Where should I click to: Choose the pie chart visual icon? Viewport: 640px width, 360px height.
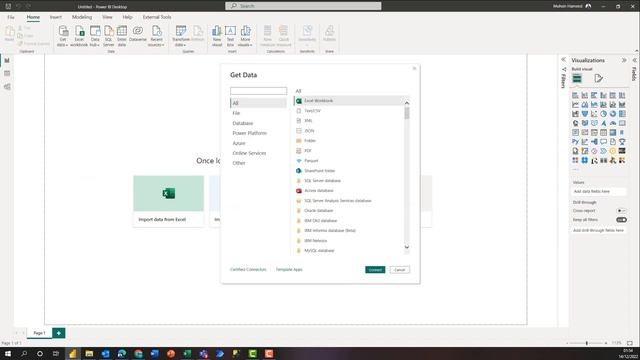pos(603,114)
